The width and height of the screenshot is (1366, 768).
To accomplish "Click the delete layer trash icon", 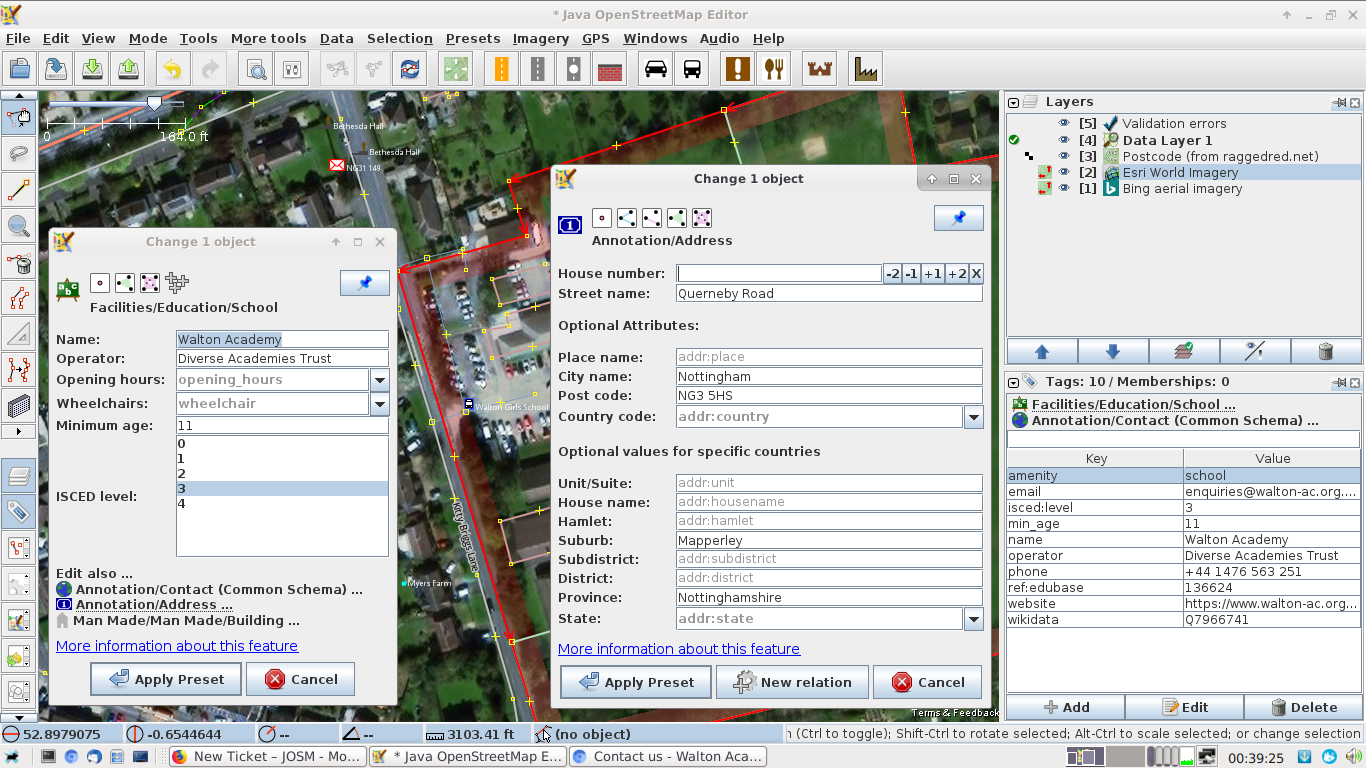I will [x=1325, y=351].
